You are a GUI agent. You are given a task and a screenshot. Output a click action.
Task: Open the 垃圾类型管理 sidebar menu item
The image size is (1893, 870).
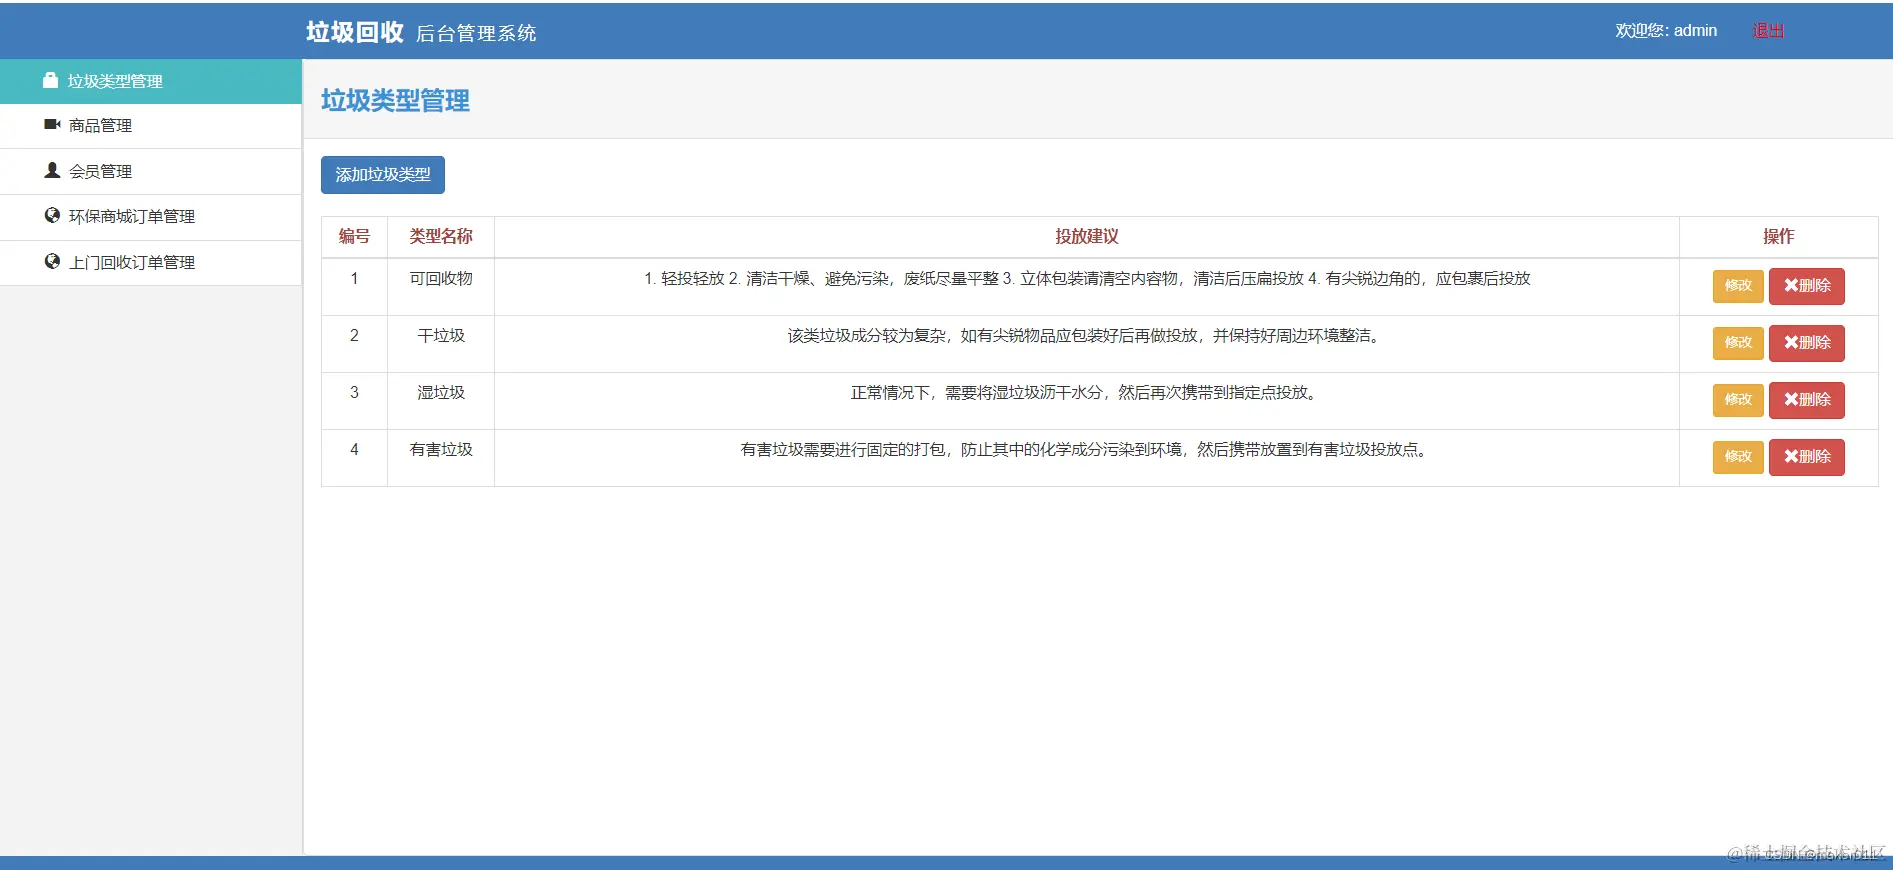click(x=151, y=81)
